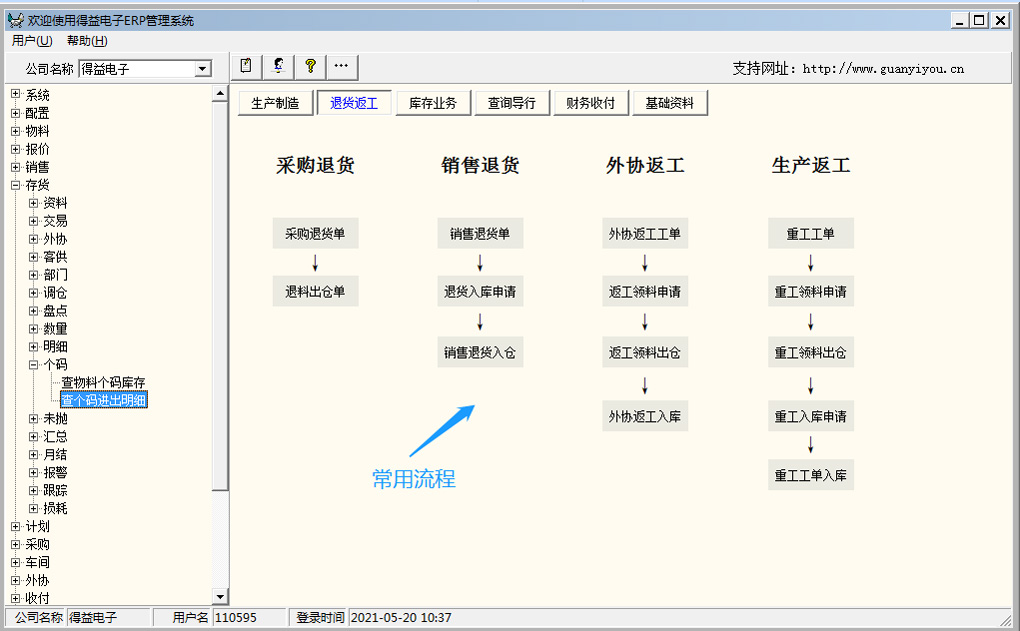Expand the 系统 tree node
The width and height of the screenshot is (1020, 631).
point(16,95)
